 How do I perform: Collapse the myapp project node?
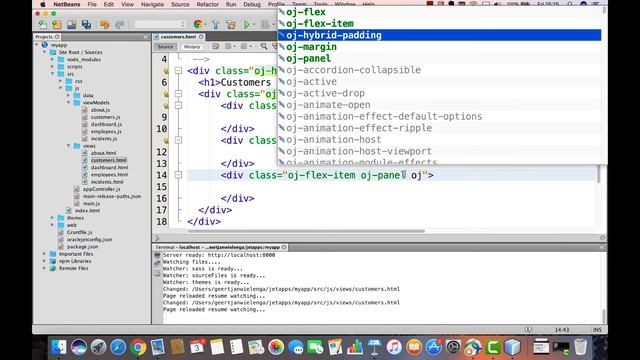[x=37, y=45]
